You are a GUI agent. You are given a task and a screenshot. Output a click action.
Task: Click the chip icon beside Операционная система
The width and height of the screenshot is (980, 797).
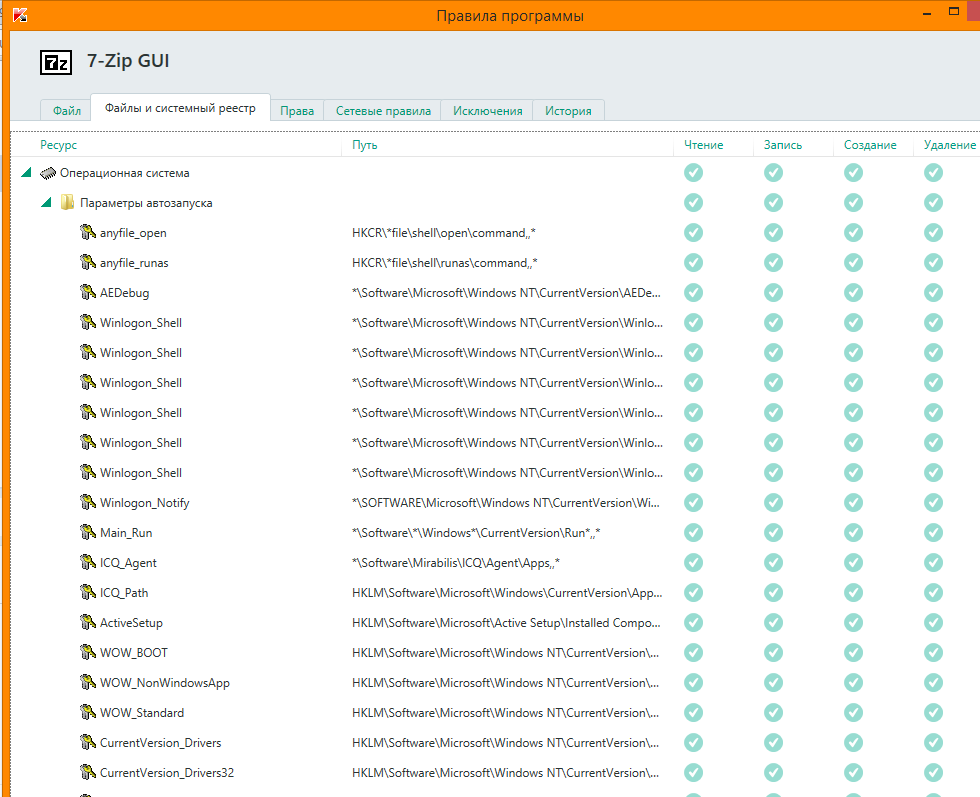48,173
